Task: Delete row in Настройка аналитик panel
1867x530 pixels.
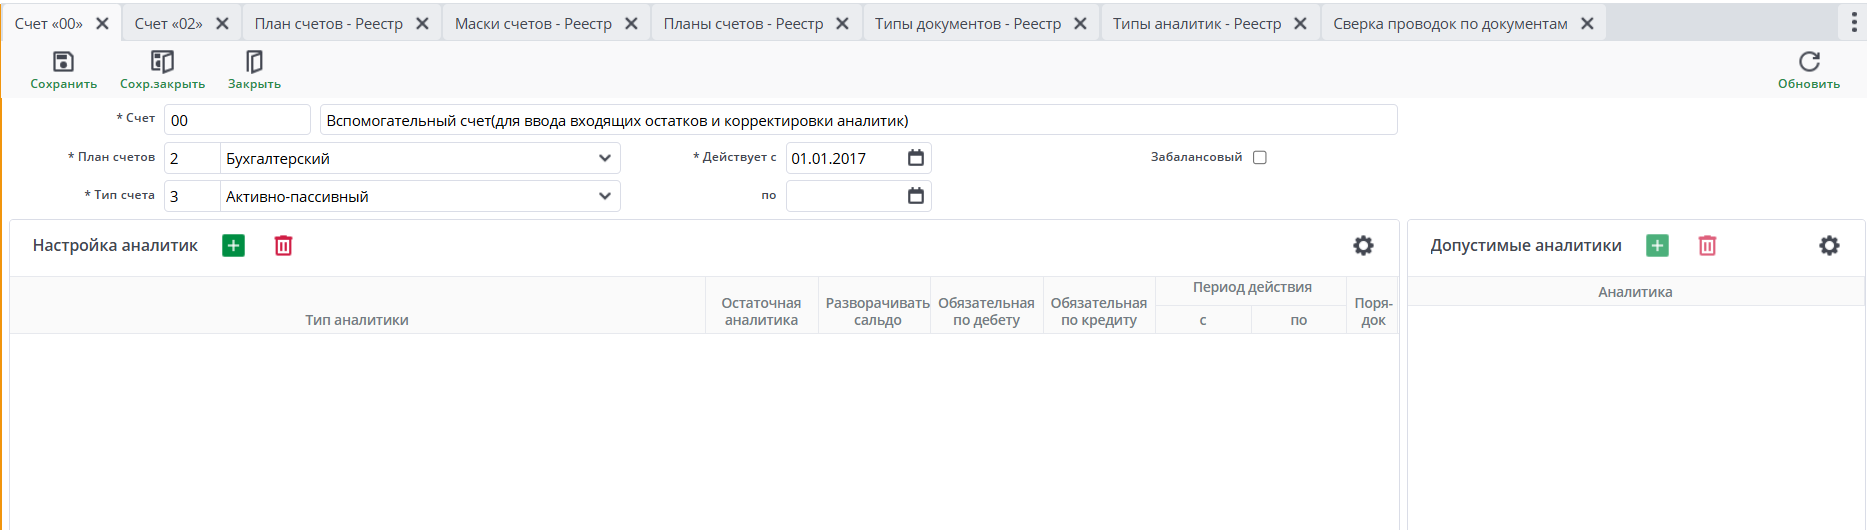Action: tap(283, 246)
